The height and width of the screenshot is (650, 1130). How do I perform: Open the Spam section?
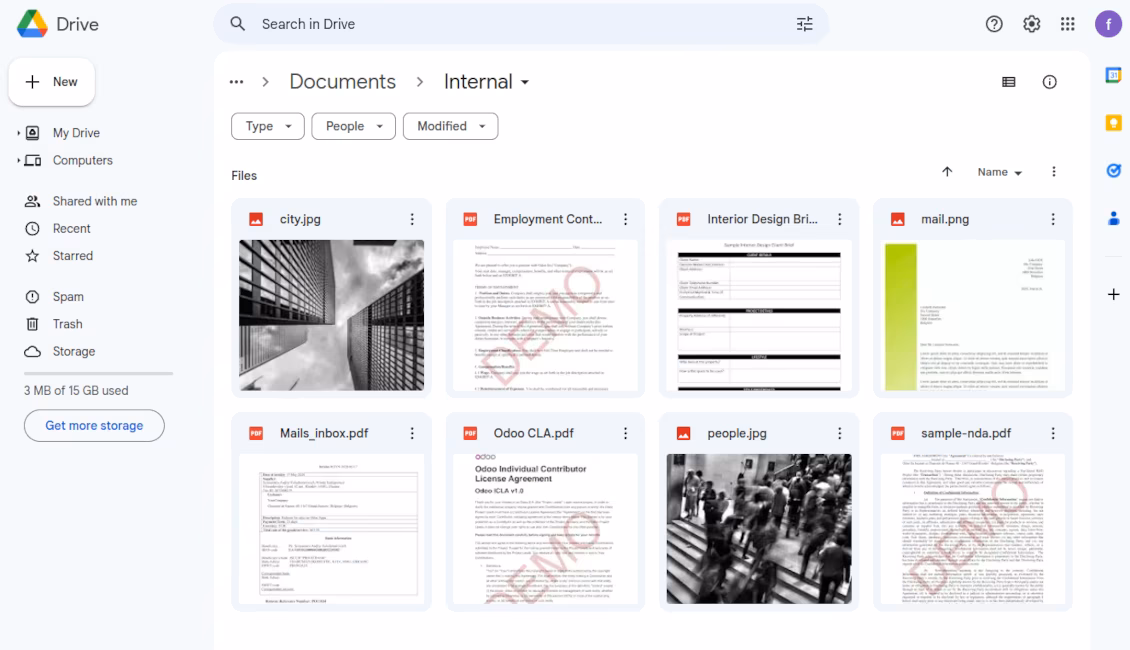[x=68, y=297]
